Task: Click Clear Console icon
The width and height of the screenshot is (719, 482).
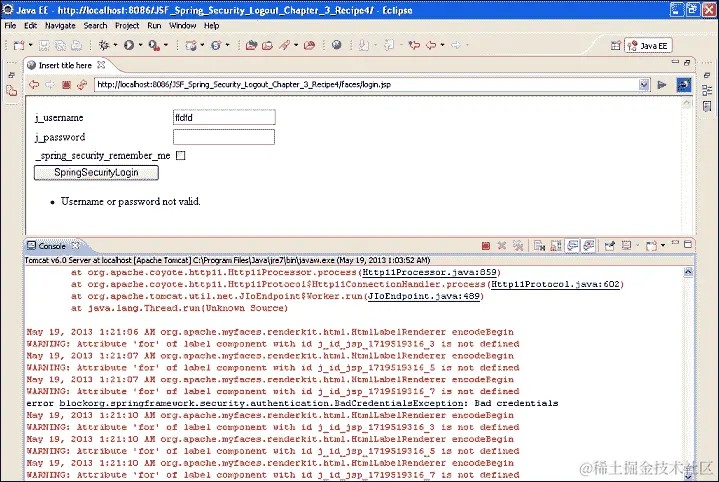Action: [x=539, y=246]
